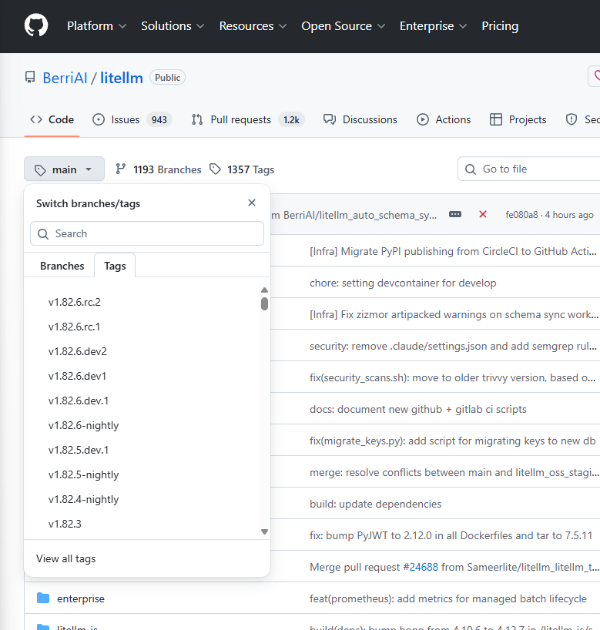
Task: Select the Tags tab in the popup
Action: coord(115,266)
